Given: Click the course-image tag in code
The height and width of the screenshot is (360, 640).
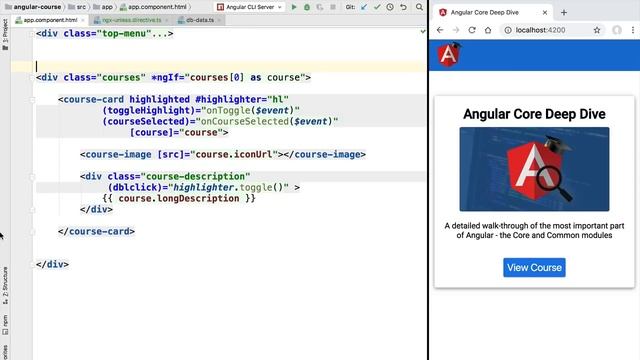Looking at the screenshot, I should pyautogui.click(x=118, y=154).
